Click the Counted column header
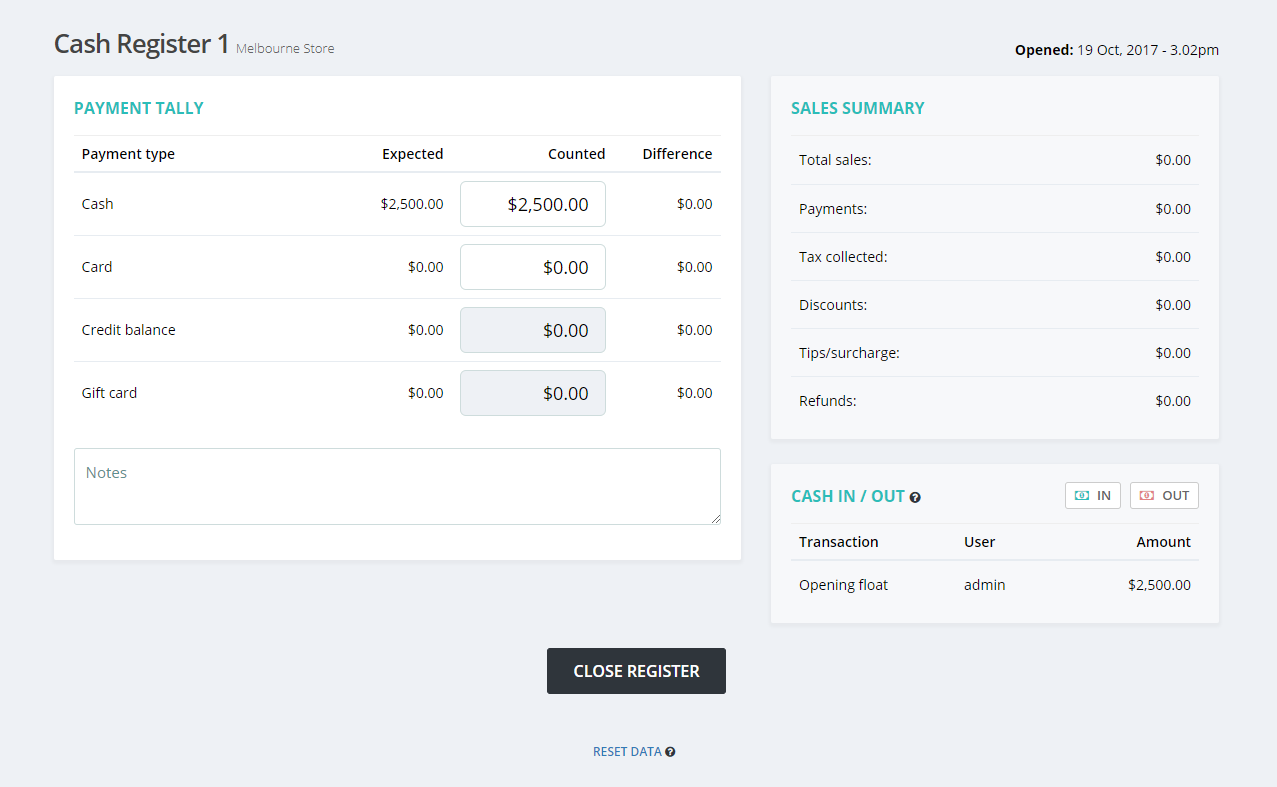Screen dimensions: 1277x787 [x=576, y=154]
